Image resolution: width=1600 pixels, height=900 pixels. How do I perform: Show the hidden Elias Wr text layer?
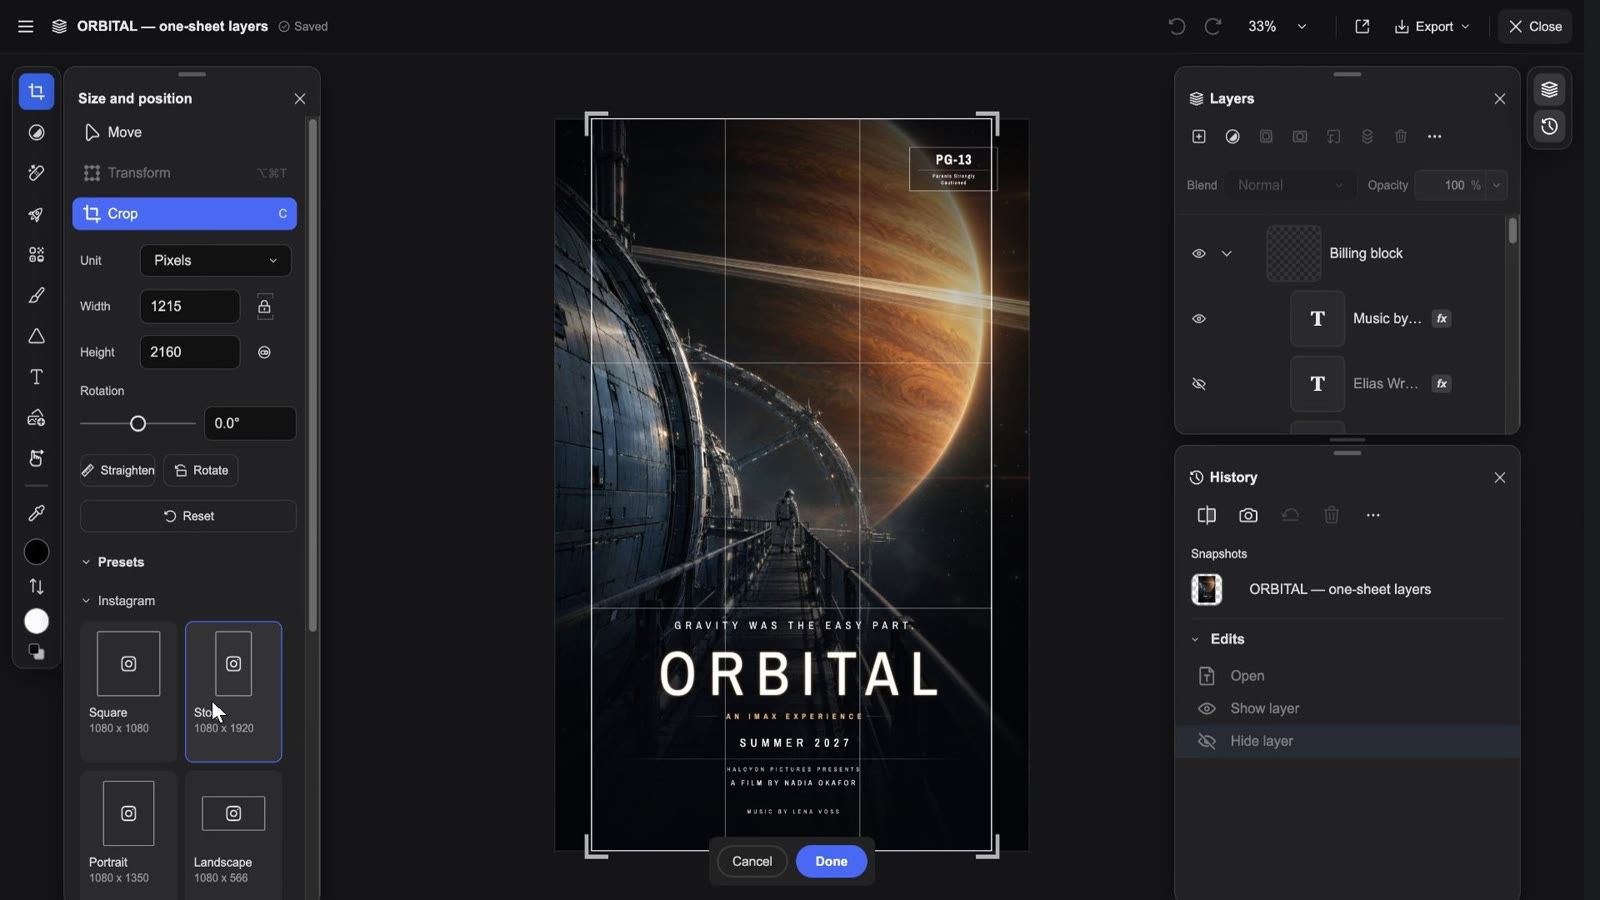coord(1199,384)
